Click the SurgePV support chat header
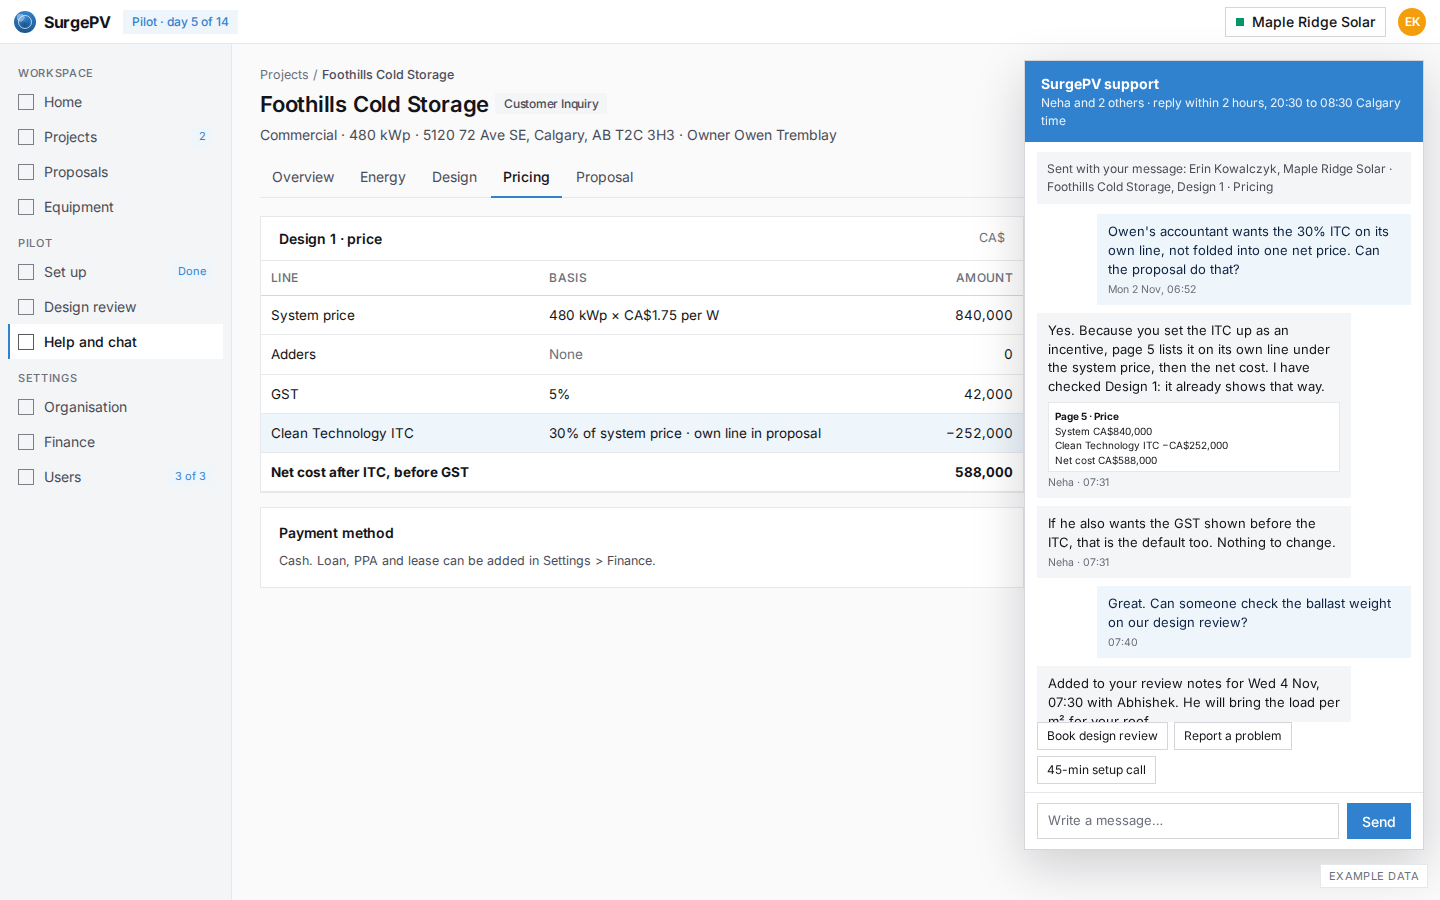The image size is (1440, 900). (1224, 101)
